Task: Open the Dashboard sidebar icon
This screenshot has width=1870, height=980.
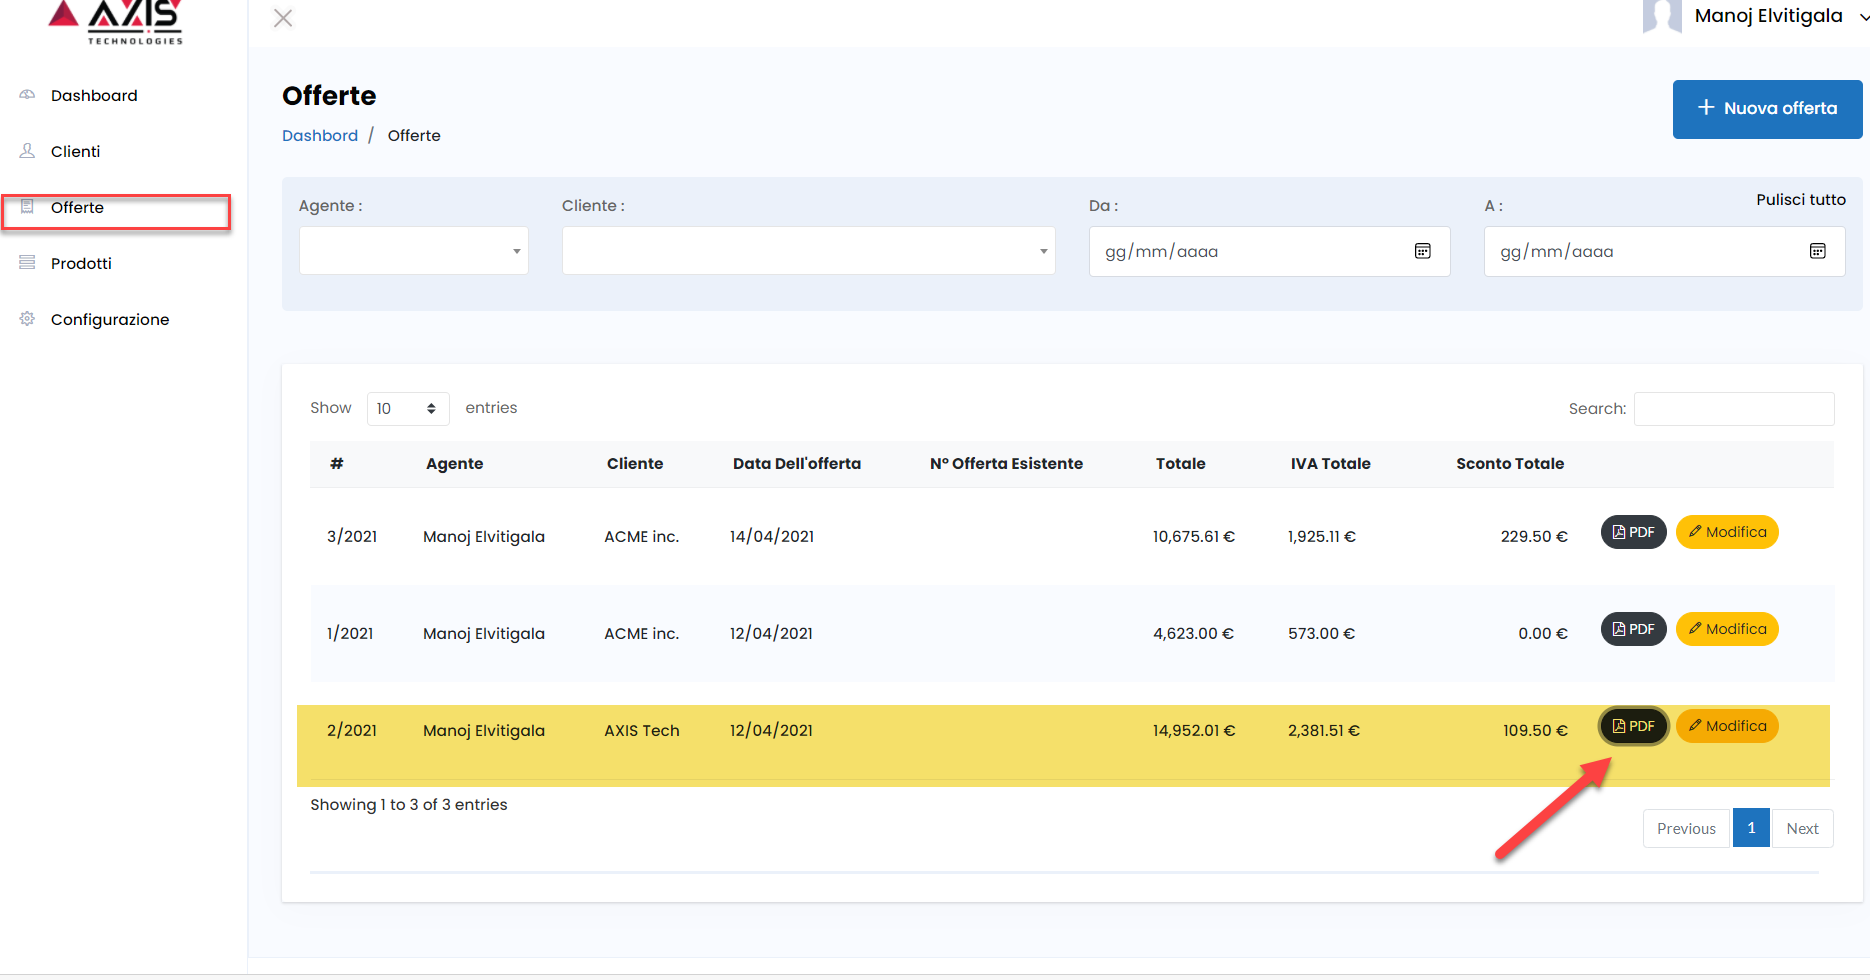Action: click(x=27, y=95)
